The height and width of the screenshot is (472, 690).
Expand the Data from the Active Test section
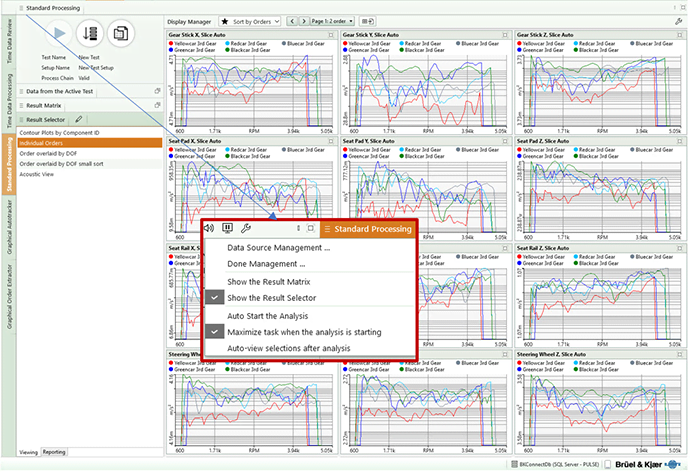coord(59,91)
